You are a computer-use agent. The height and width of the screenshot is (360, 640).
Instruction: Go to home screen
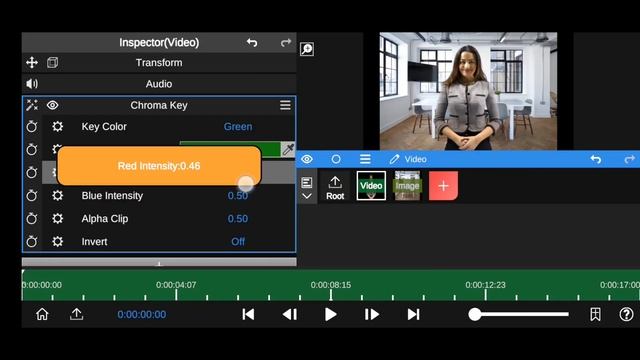point(42,314)
